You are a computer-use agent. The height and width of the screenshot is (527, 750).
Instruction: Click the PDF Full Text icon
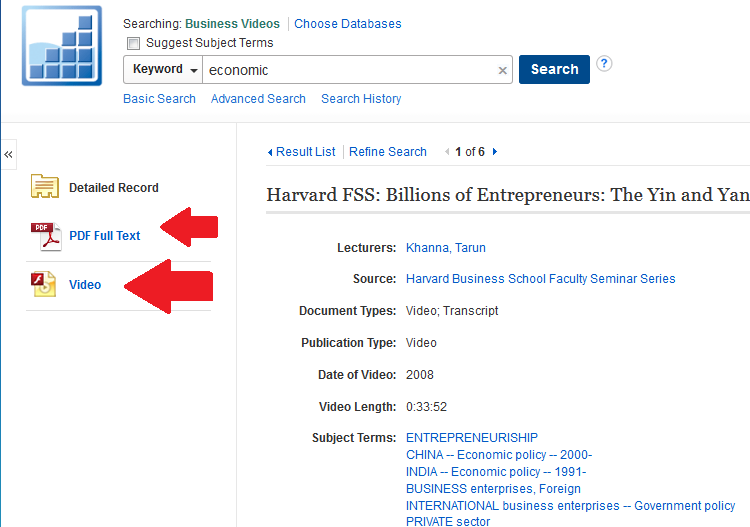point(46,236)
